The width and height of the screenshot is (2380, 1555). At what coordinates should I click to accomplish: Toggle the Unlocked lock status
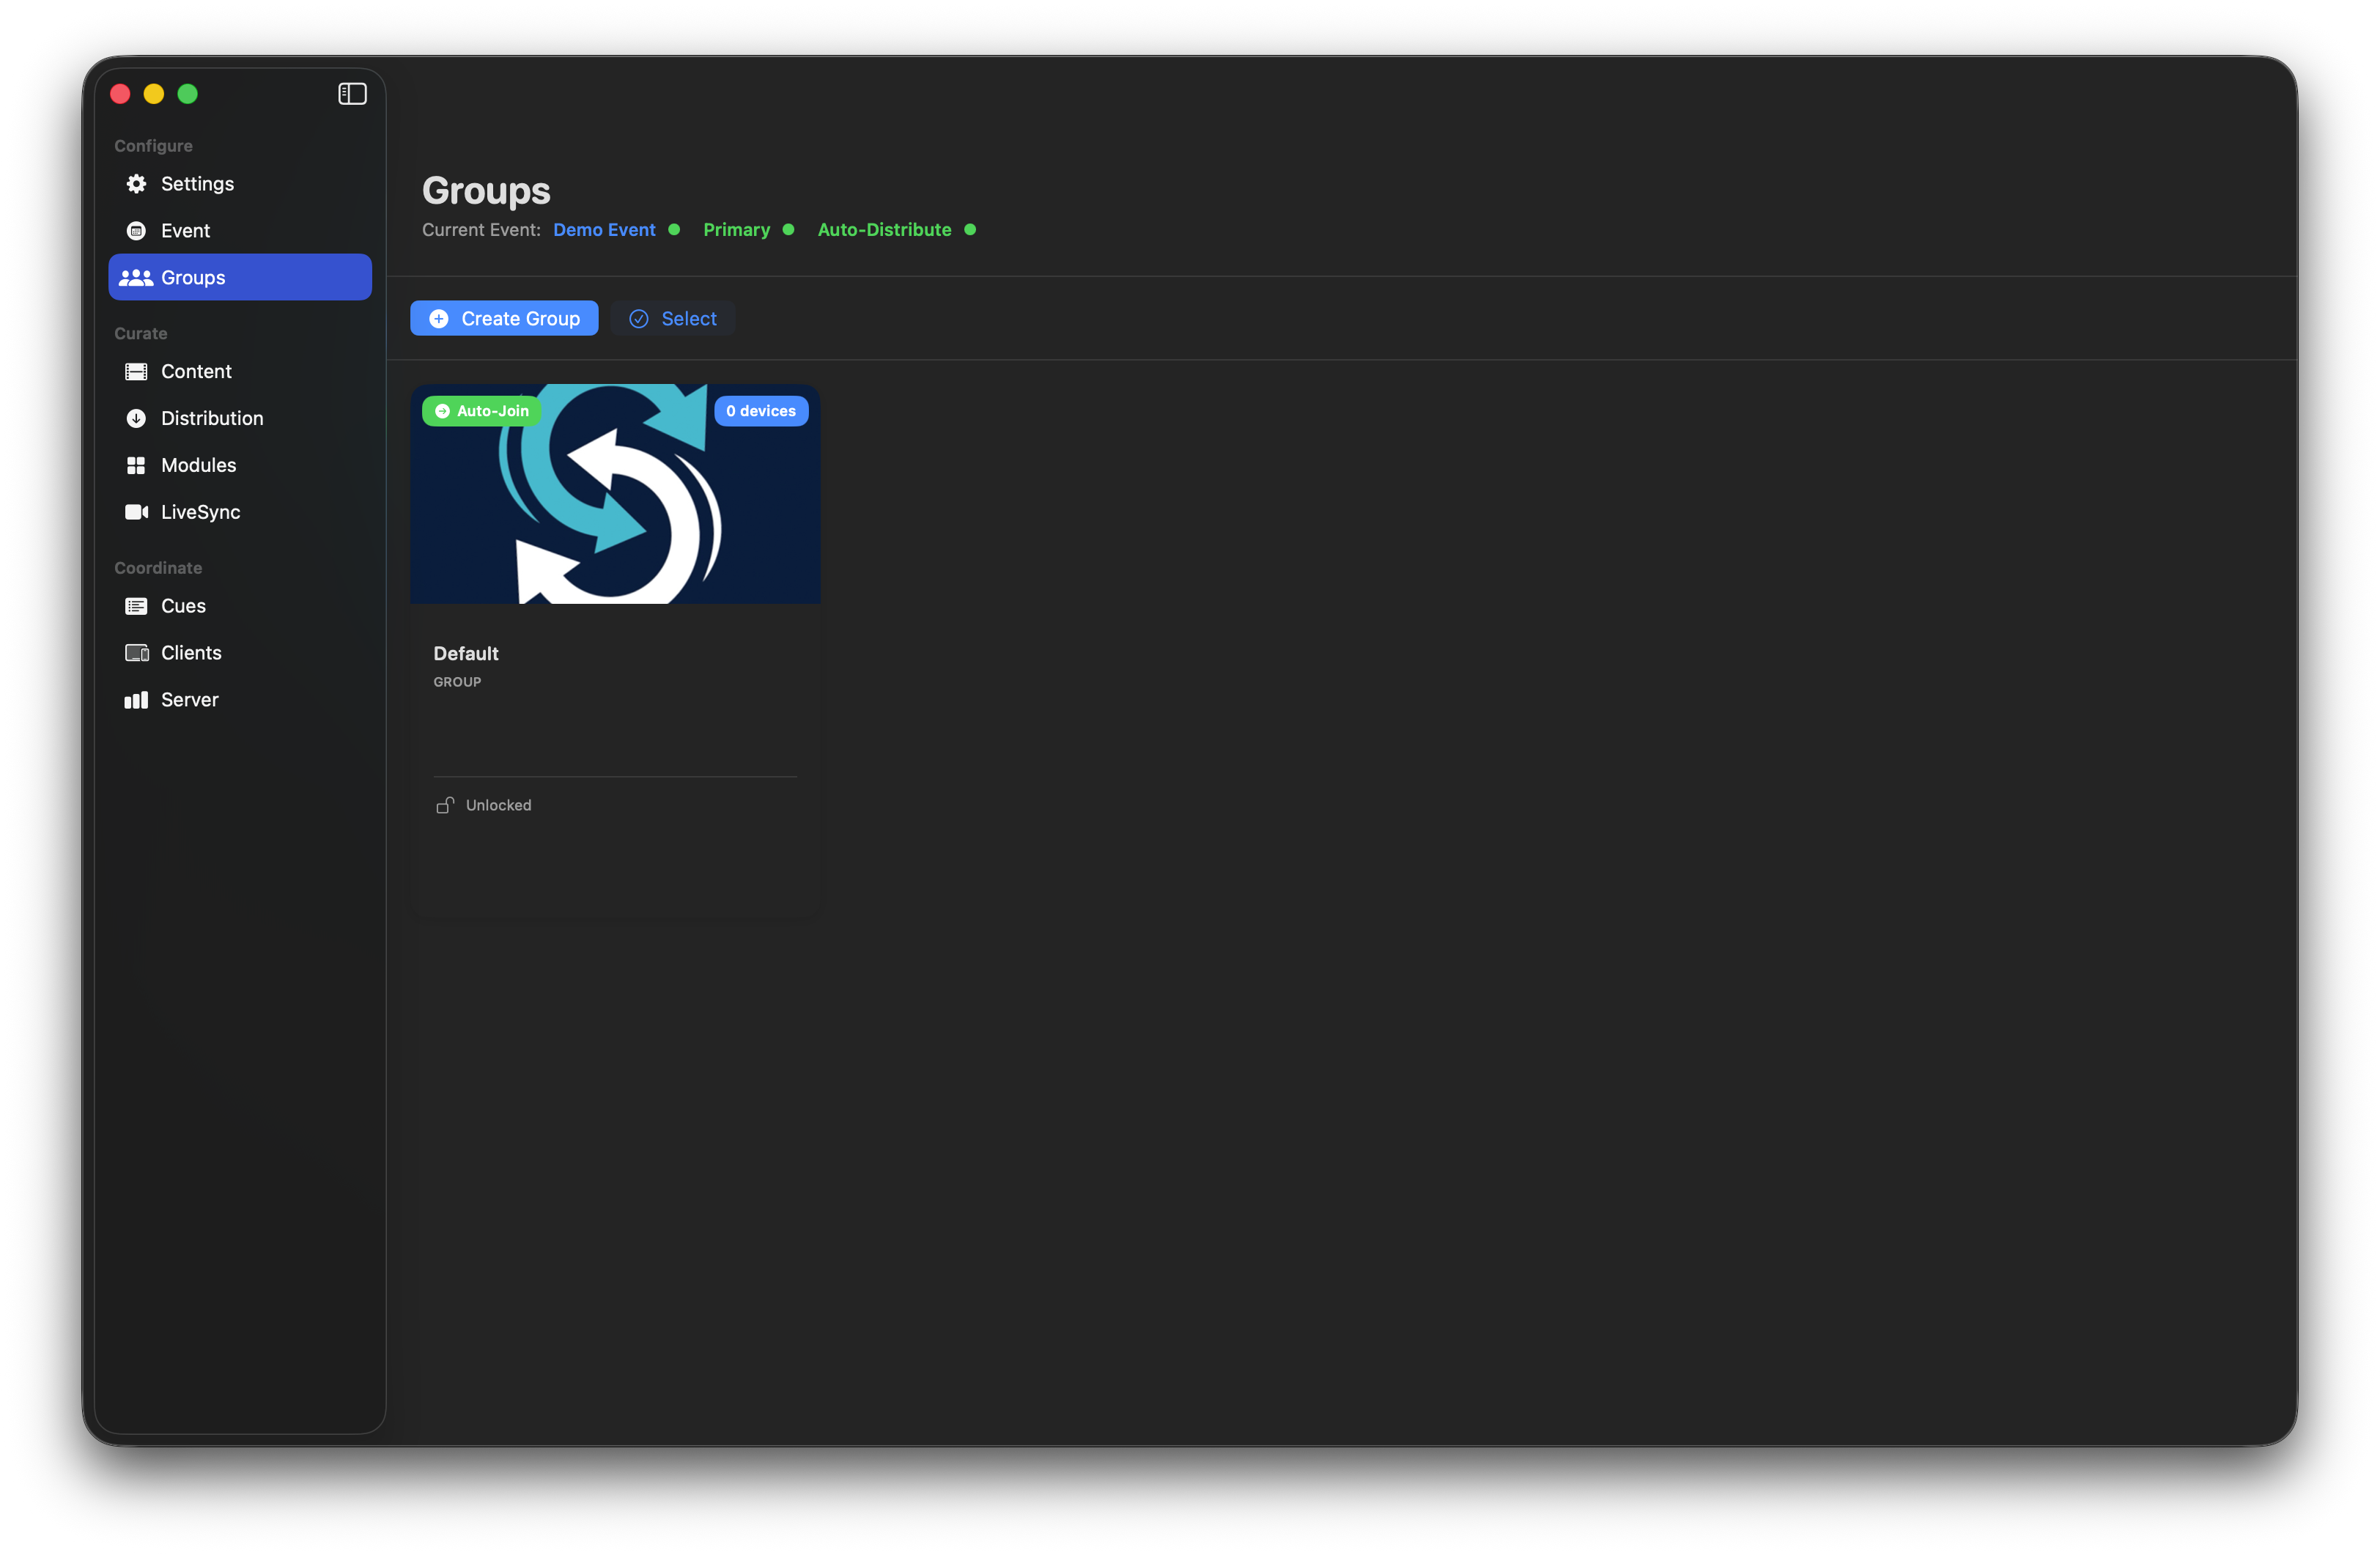tap(484, 805)
